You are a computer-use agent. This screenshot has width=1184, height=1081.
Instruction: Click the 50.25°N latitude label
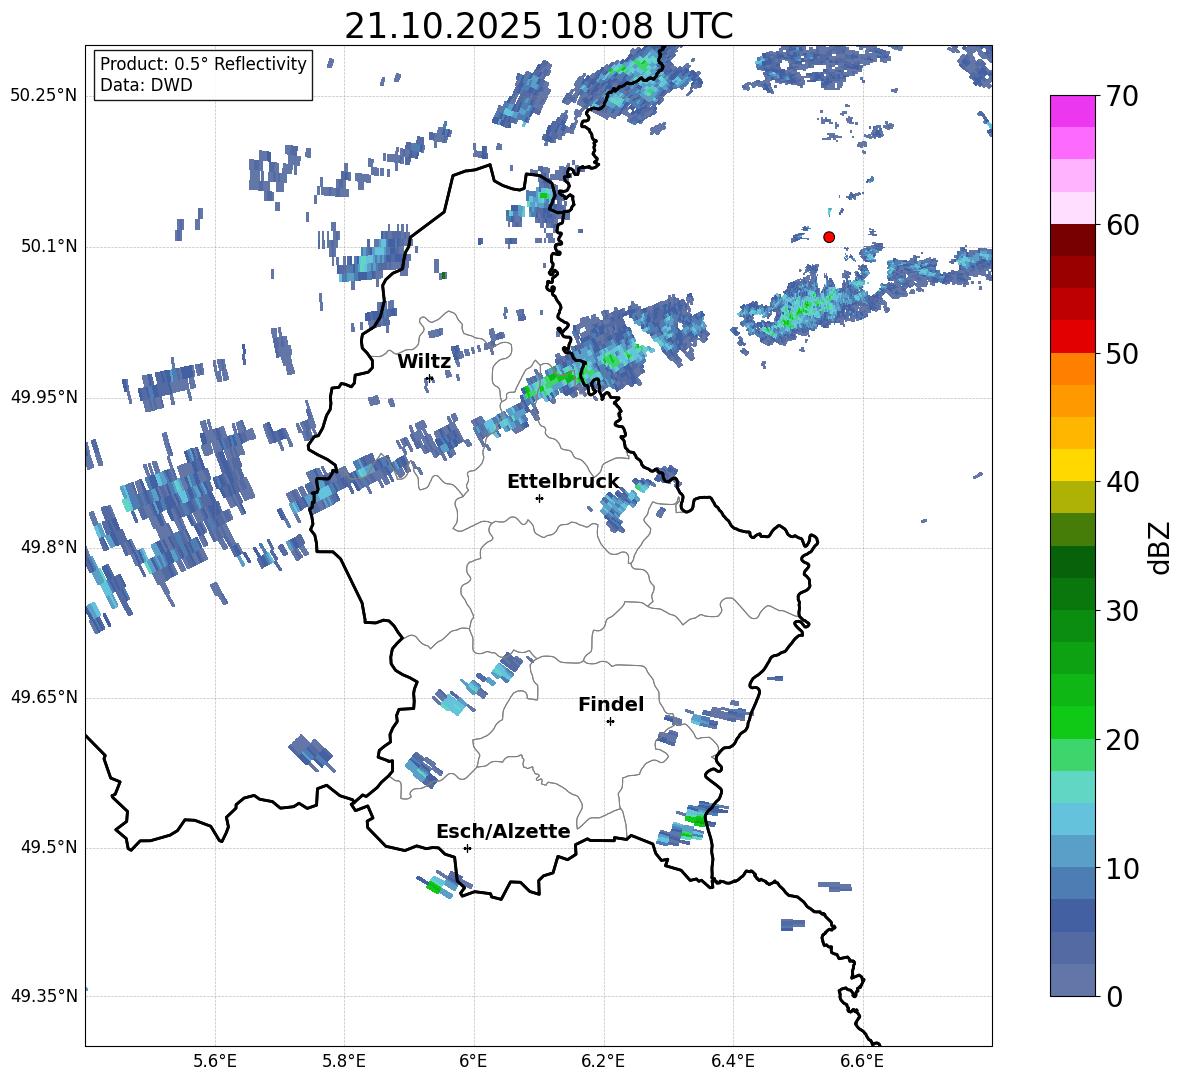coord(44,96)
